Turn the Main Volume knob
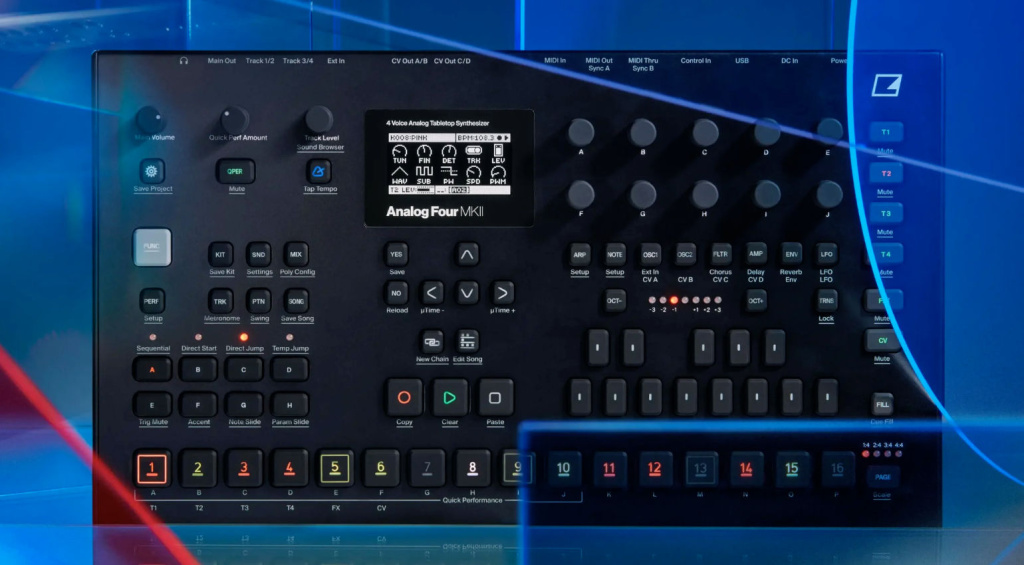 tap(150, 120)
